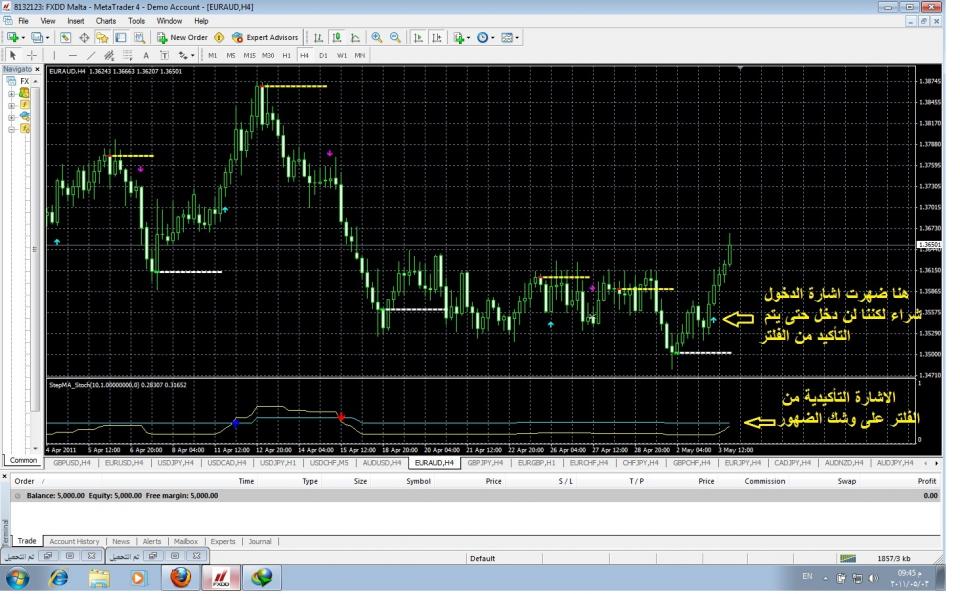Screen dimensions: 960x594
Task: Open the Experts terminal tab
Action: click(223, 541)
